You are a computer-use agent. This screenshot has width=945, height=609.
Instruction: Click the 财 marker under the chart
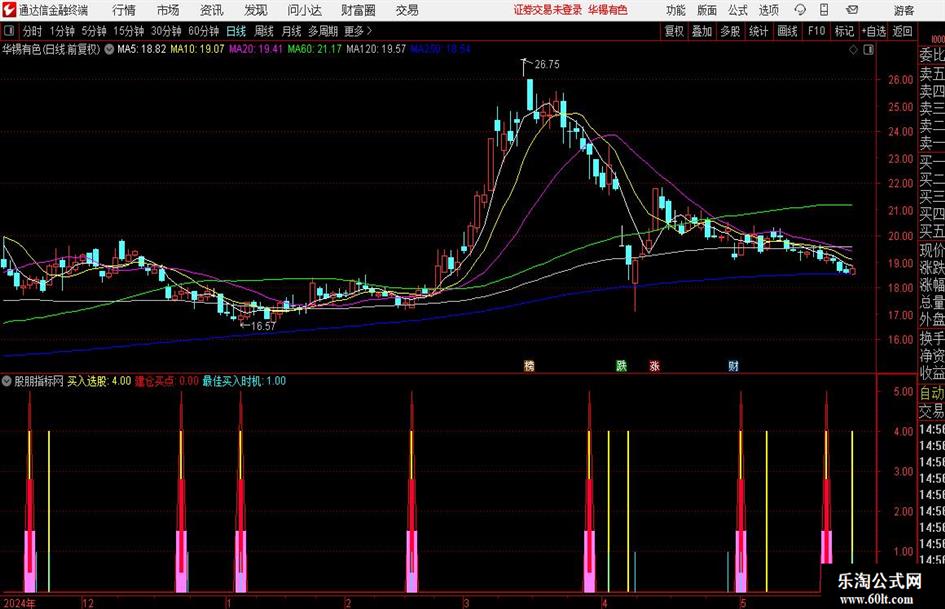(733, 365)
